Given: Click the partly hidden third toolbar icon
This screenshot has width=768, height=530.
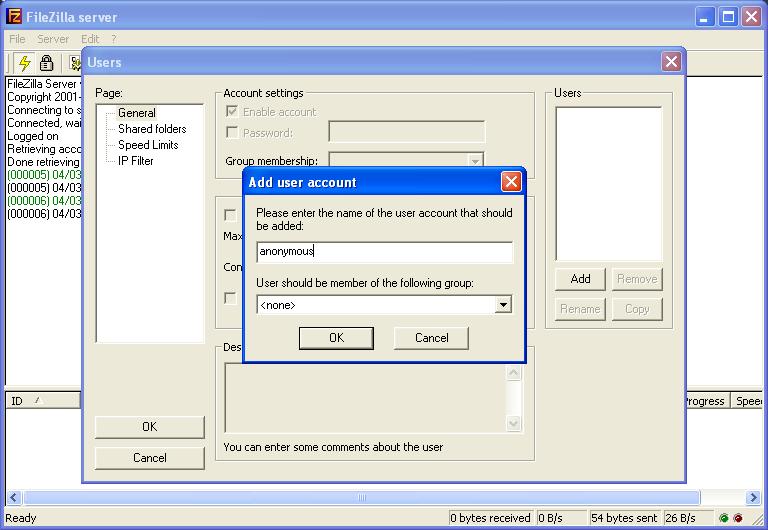Looking at the screenshot, I should [75, 63].
